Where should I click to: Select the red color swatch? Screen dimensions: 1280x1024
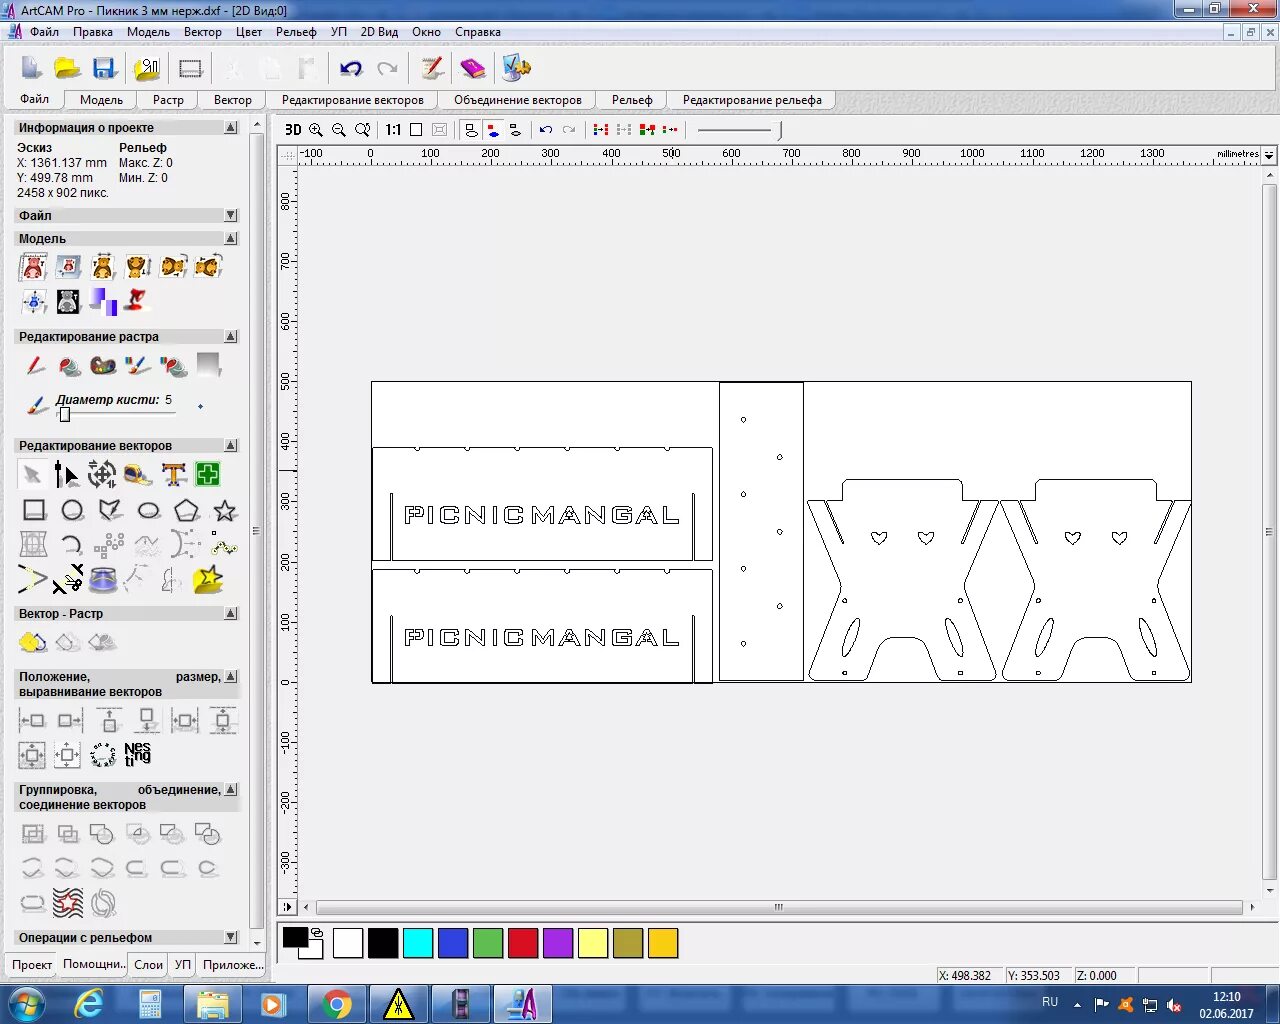(523, 943)
